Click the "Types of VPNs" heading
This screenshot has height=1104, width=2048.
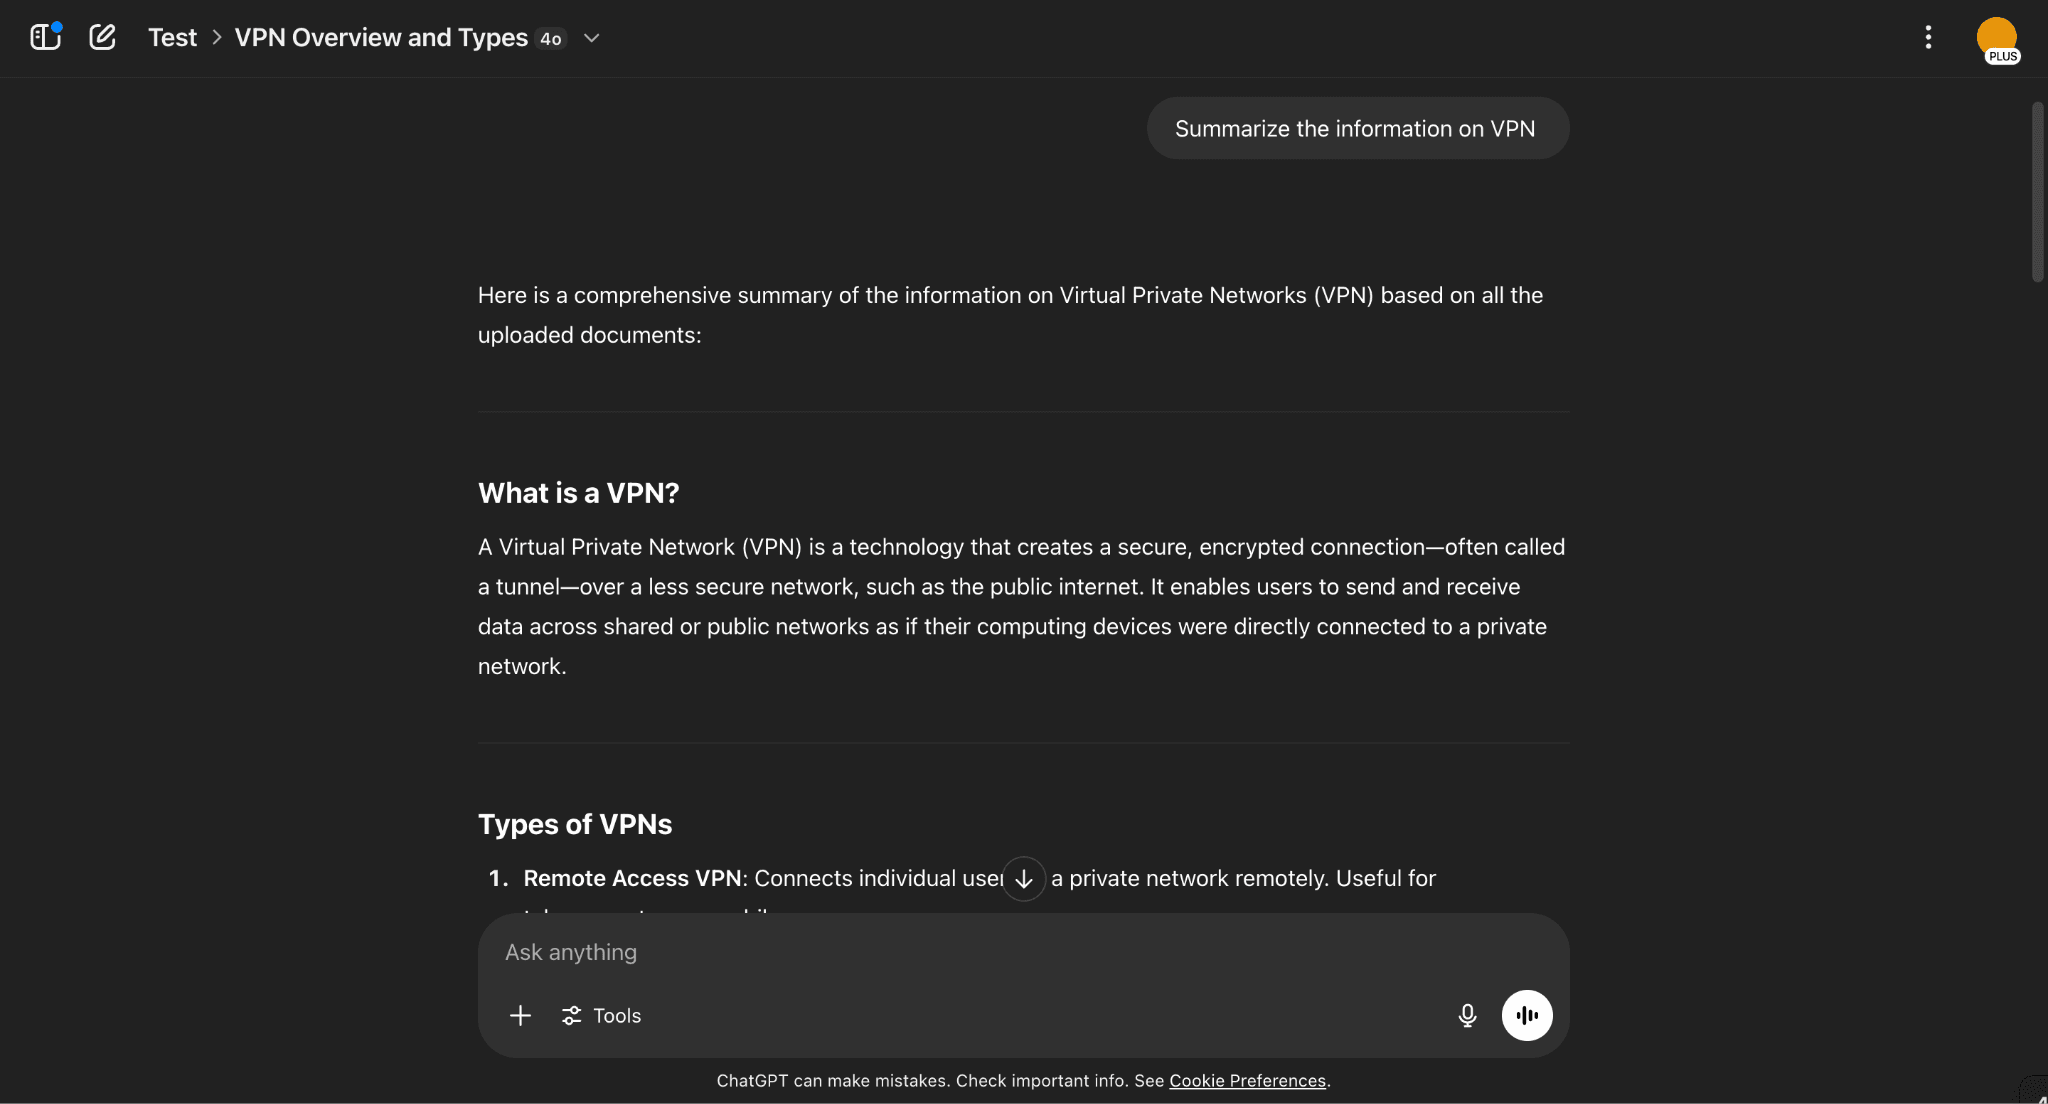(x=575, y=824)
